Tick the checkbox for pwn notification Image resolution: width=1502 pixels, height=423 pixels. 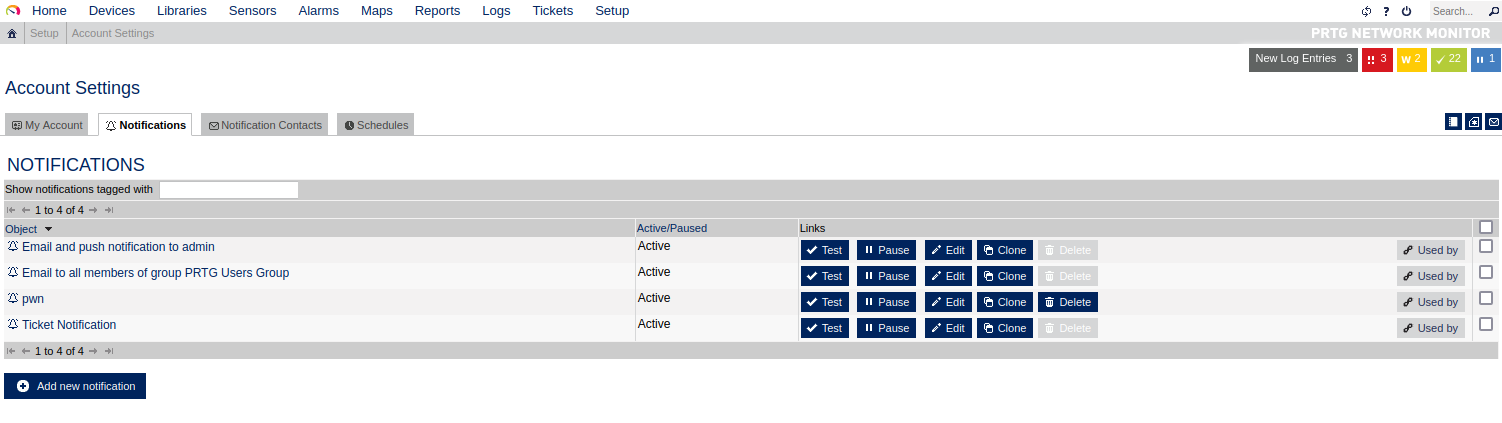[x=1486, y=298]
